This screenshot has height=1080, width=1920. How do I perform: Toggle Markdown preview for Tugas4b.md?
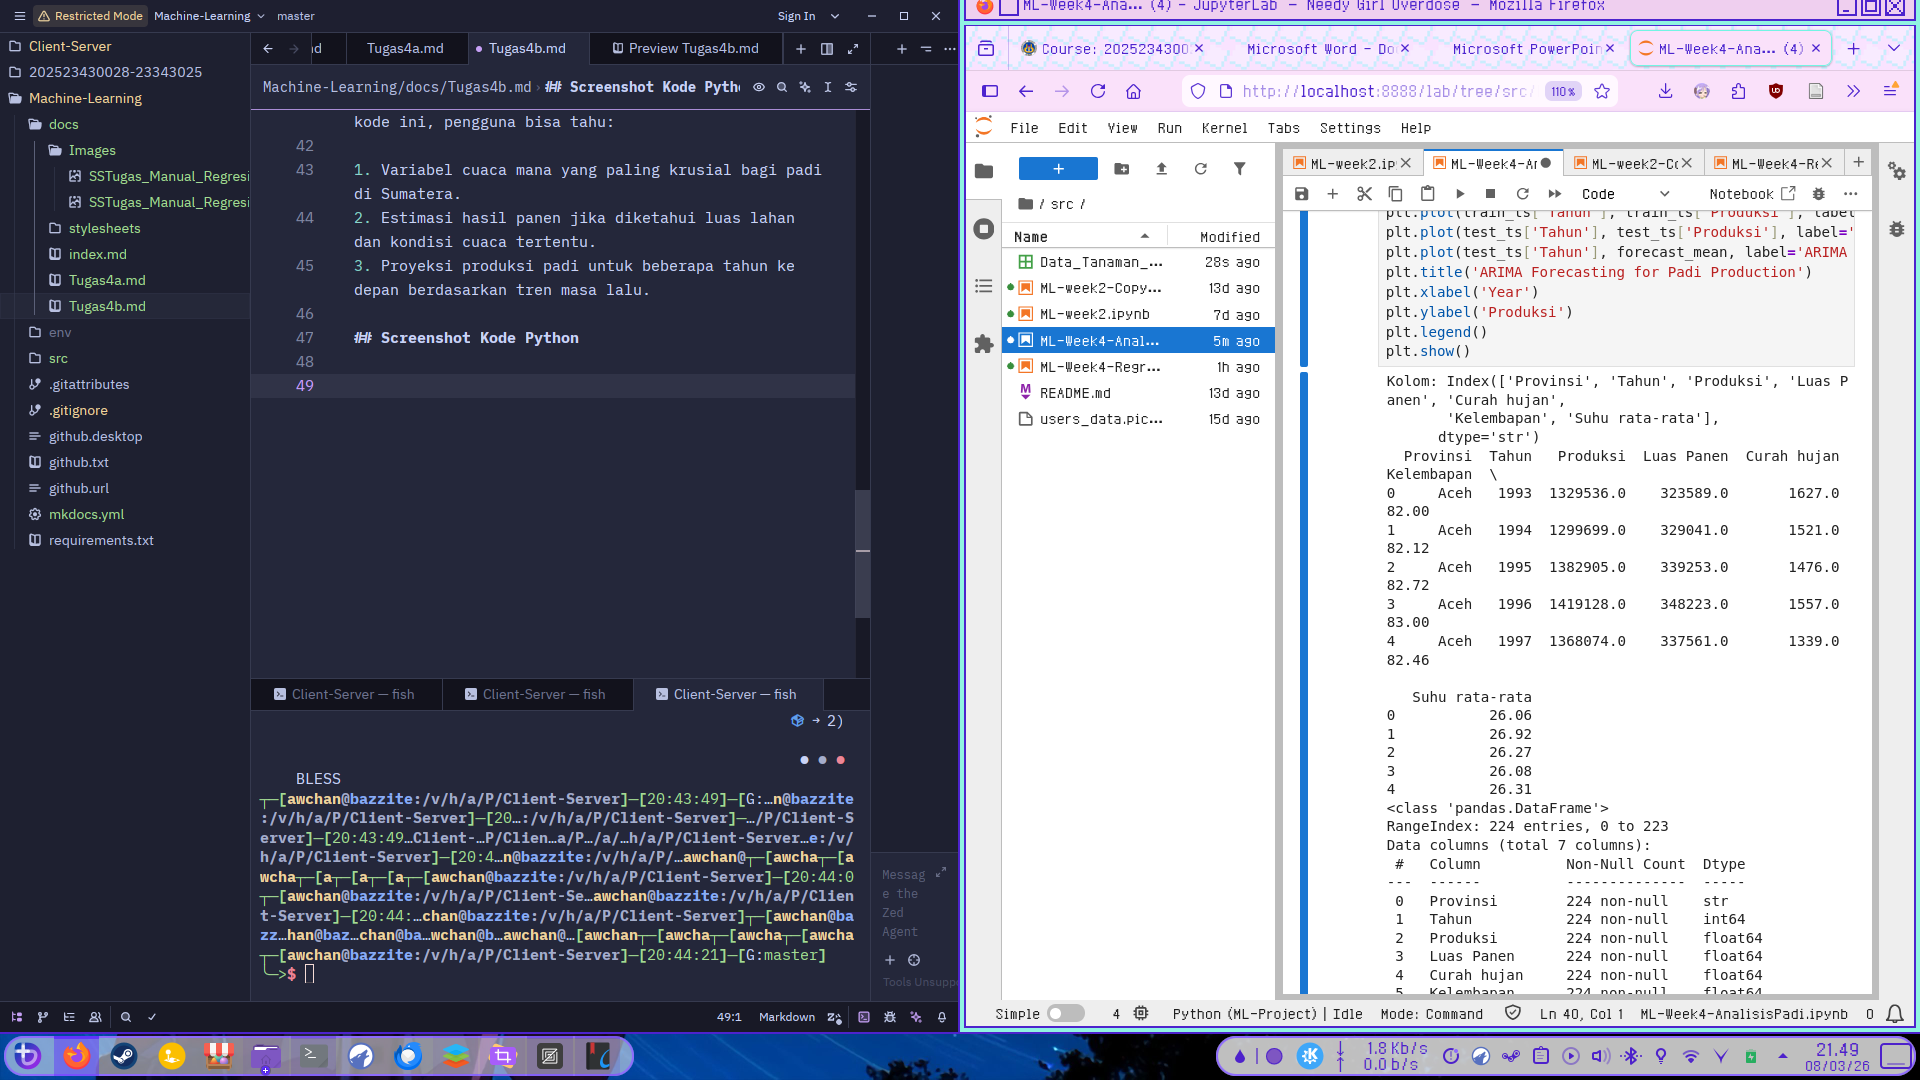click(760, 87)
